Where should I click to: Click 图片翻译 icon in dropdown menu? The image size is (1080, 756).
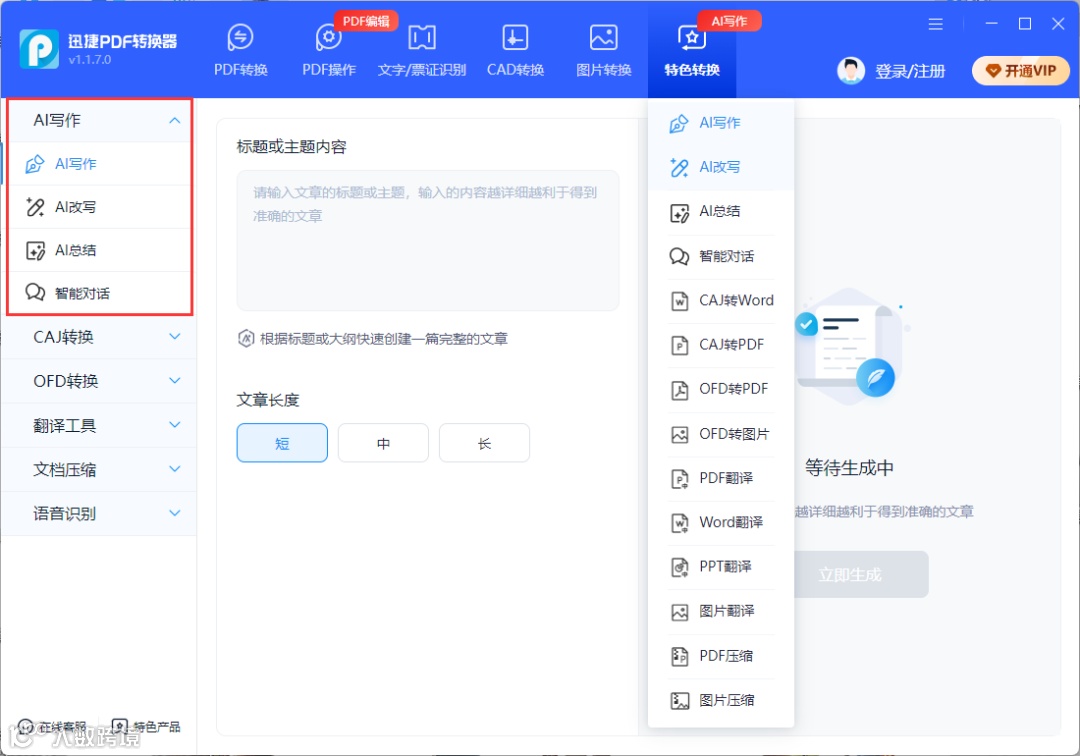click(x=679, y=612)
